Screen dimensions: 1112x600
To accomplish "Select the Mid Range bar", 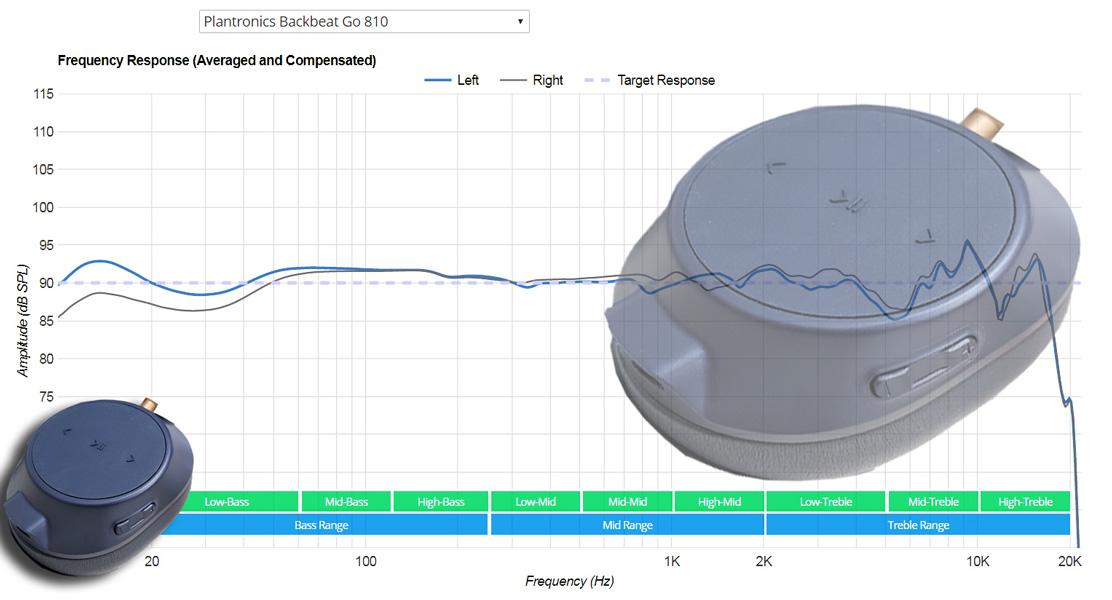I will tap(628, 525).
